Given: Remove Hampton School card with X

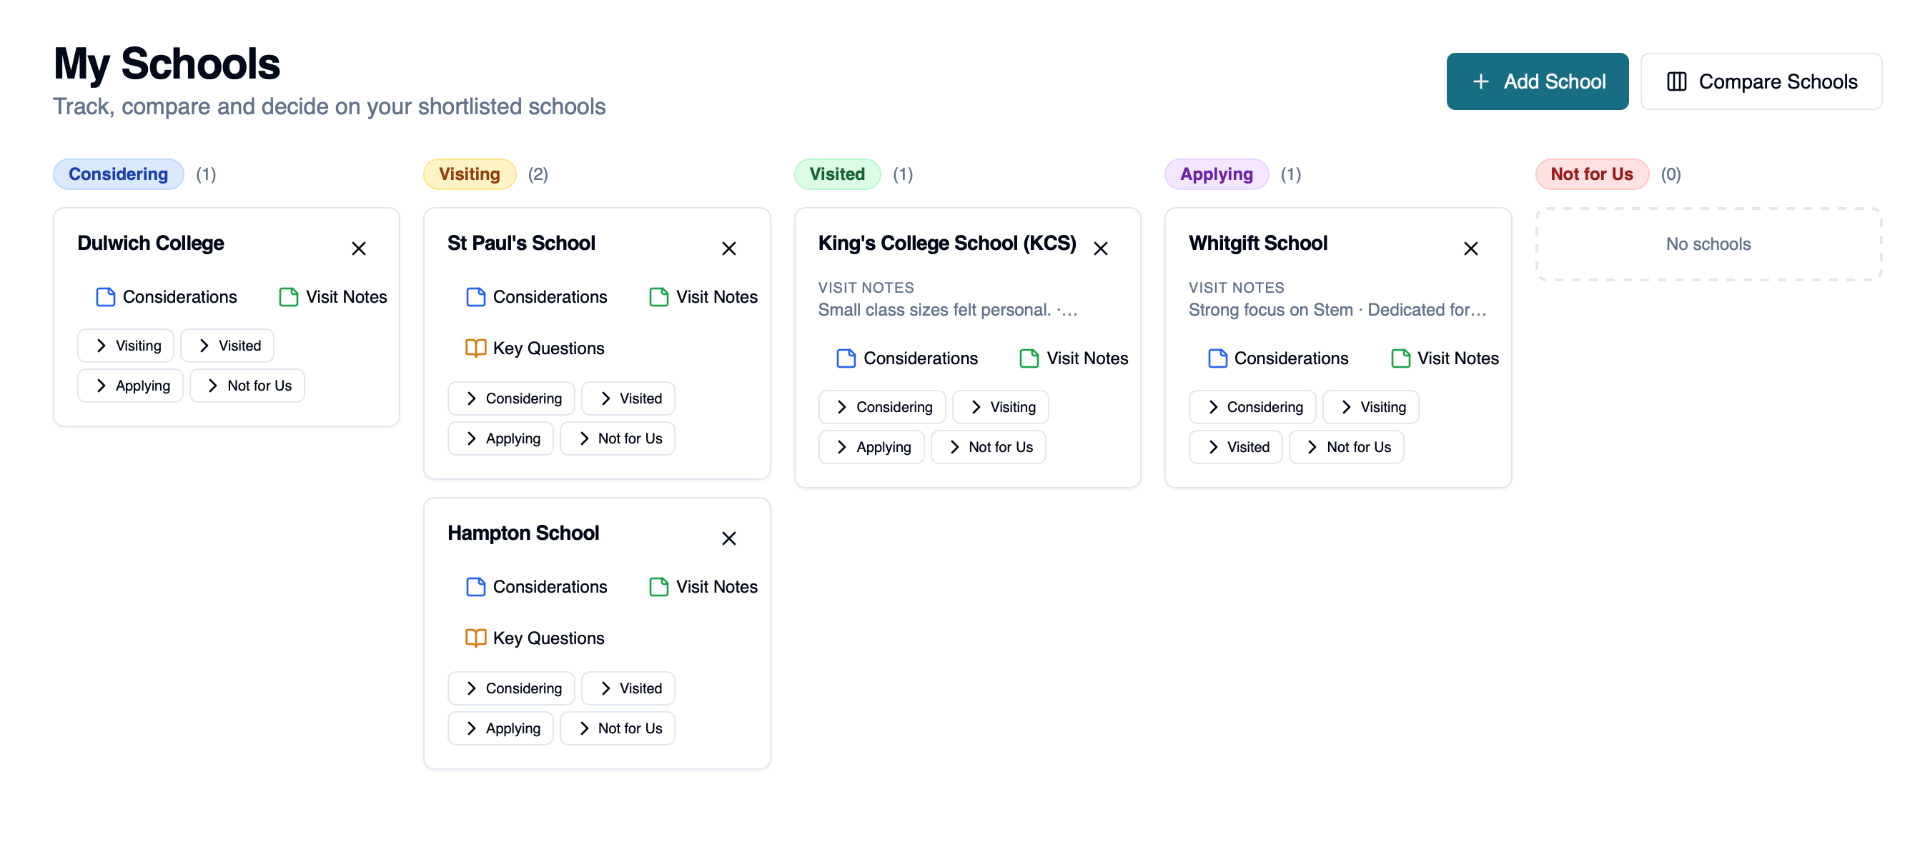Looking at the screenshot, I should 729,538.
